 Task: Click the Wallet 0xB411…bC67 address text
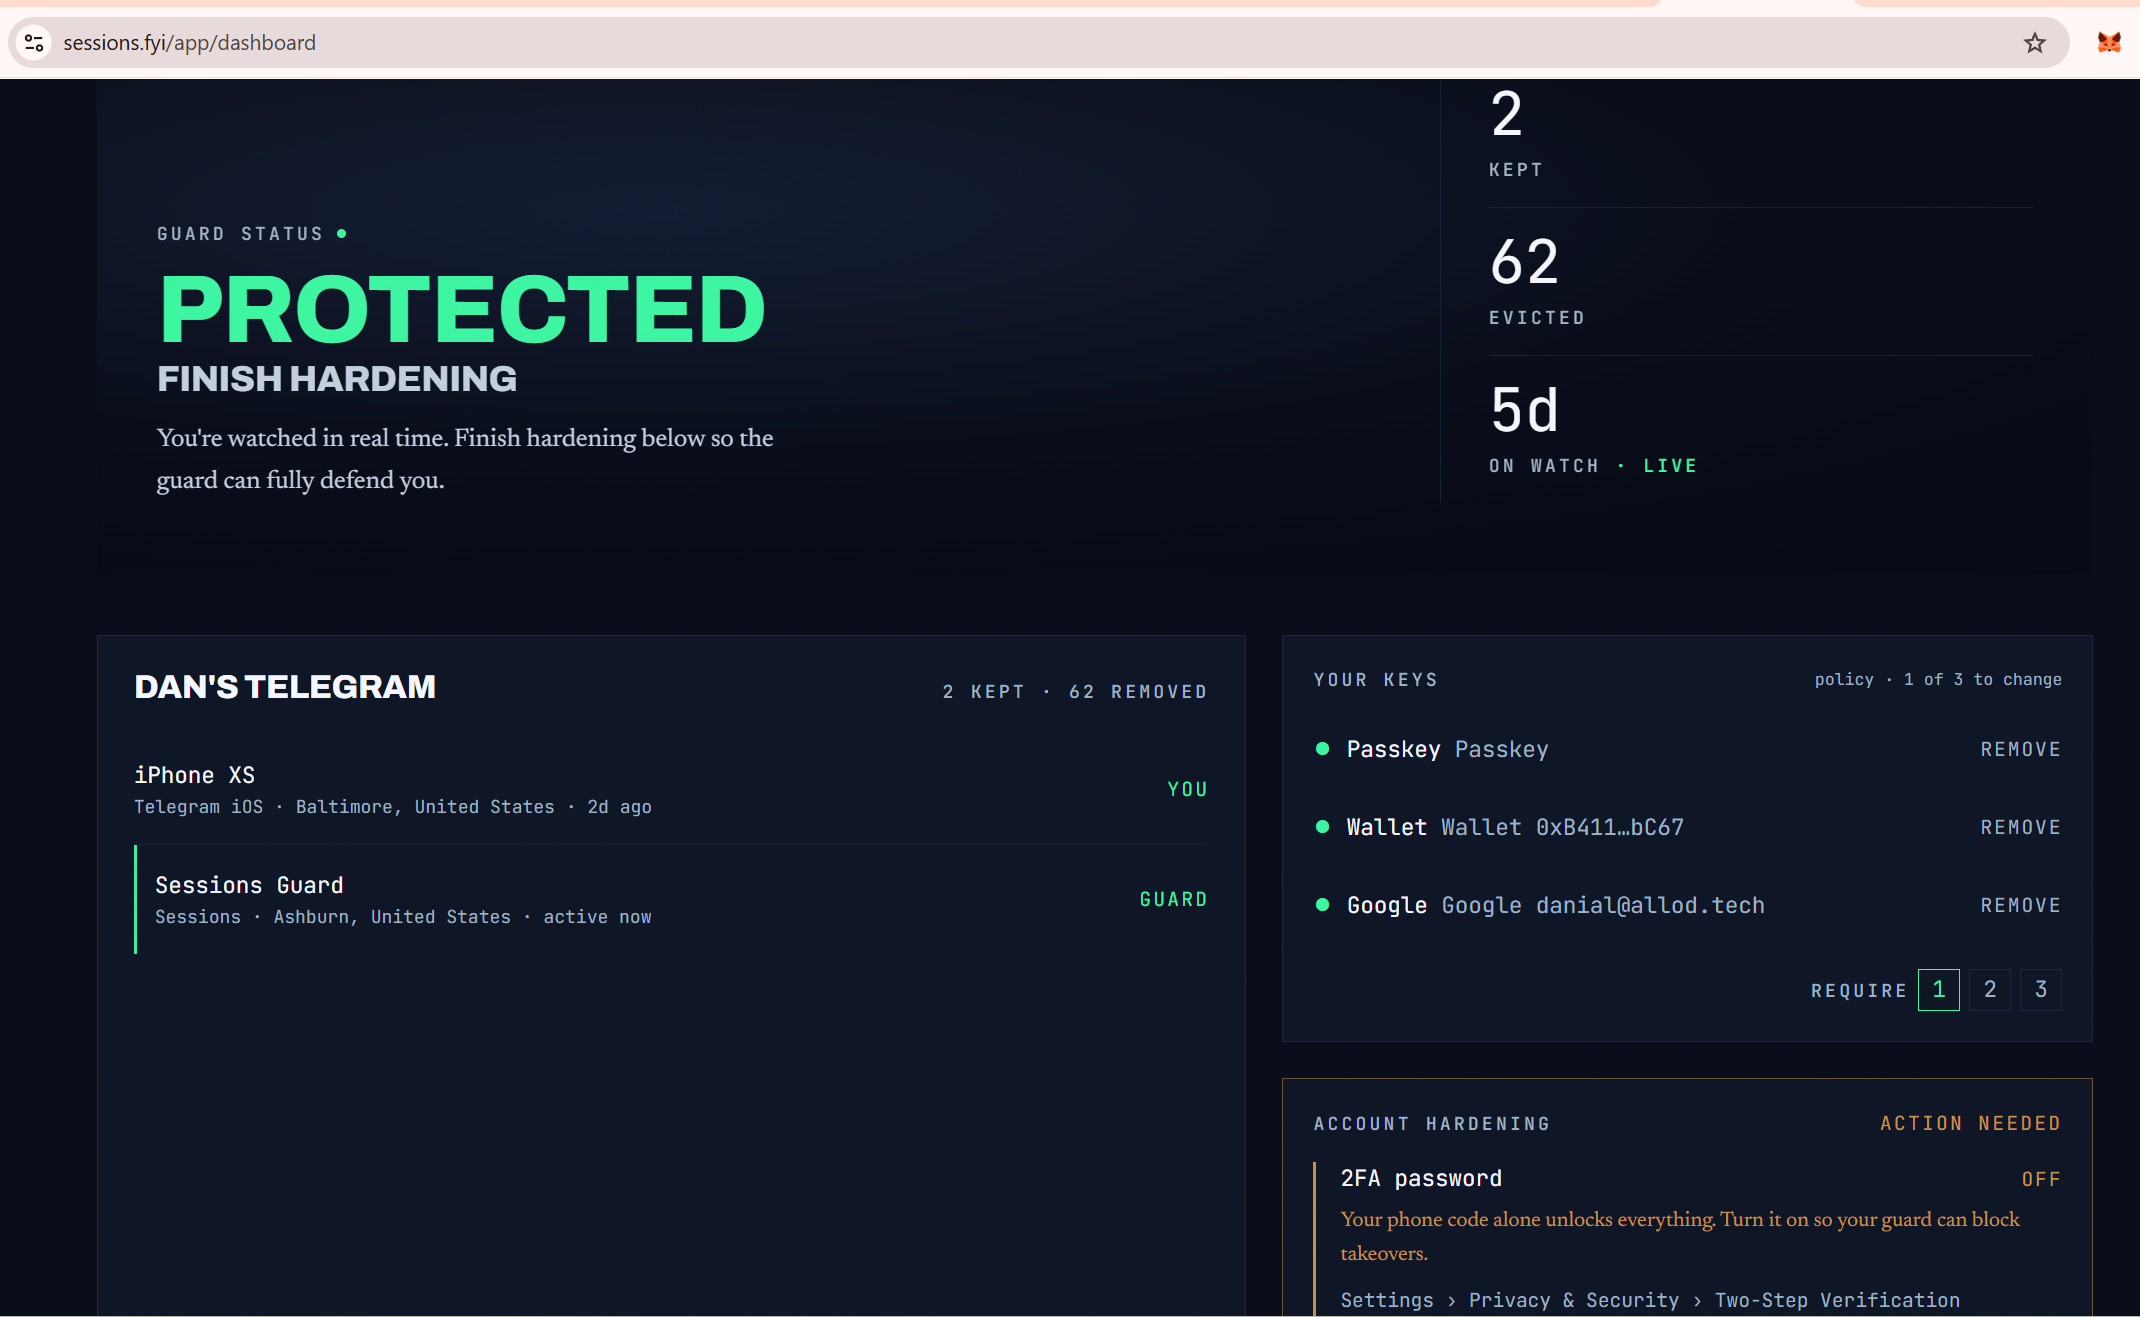pyautogui.click(x=1562, y=828)
